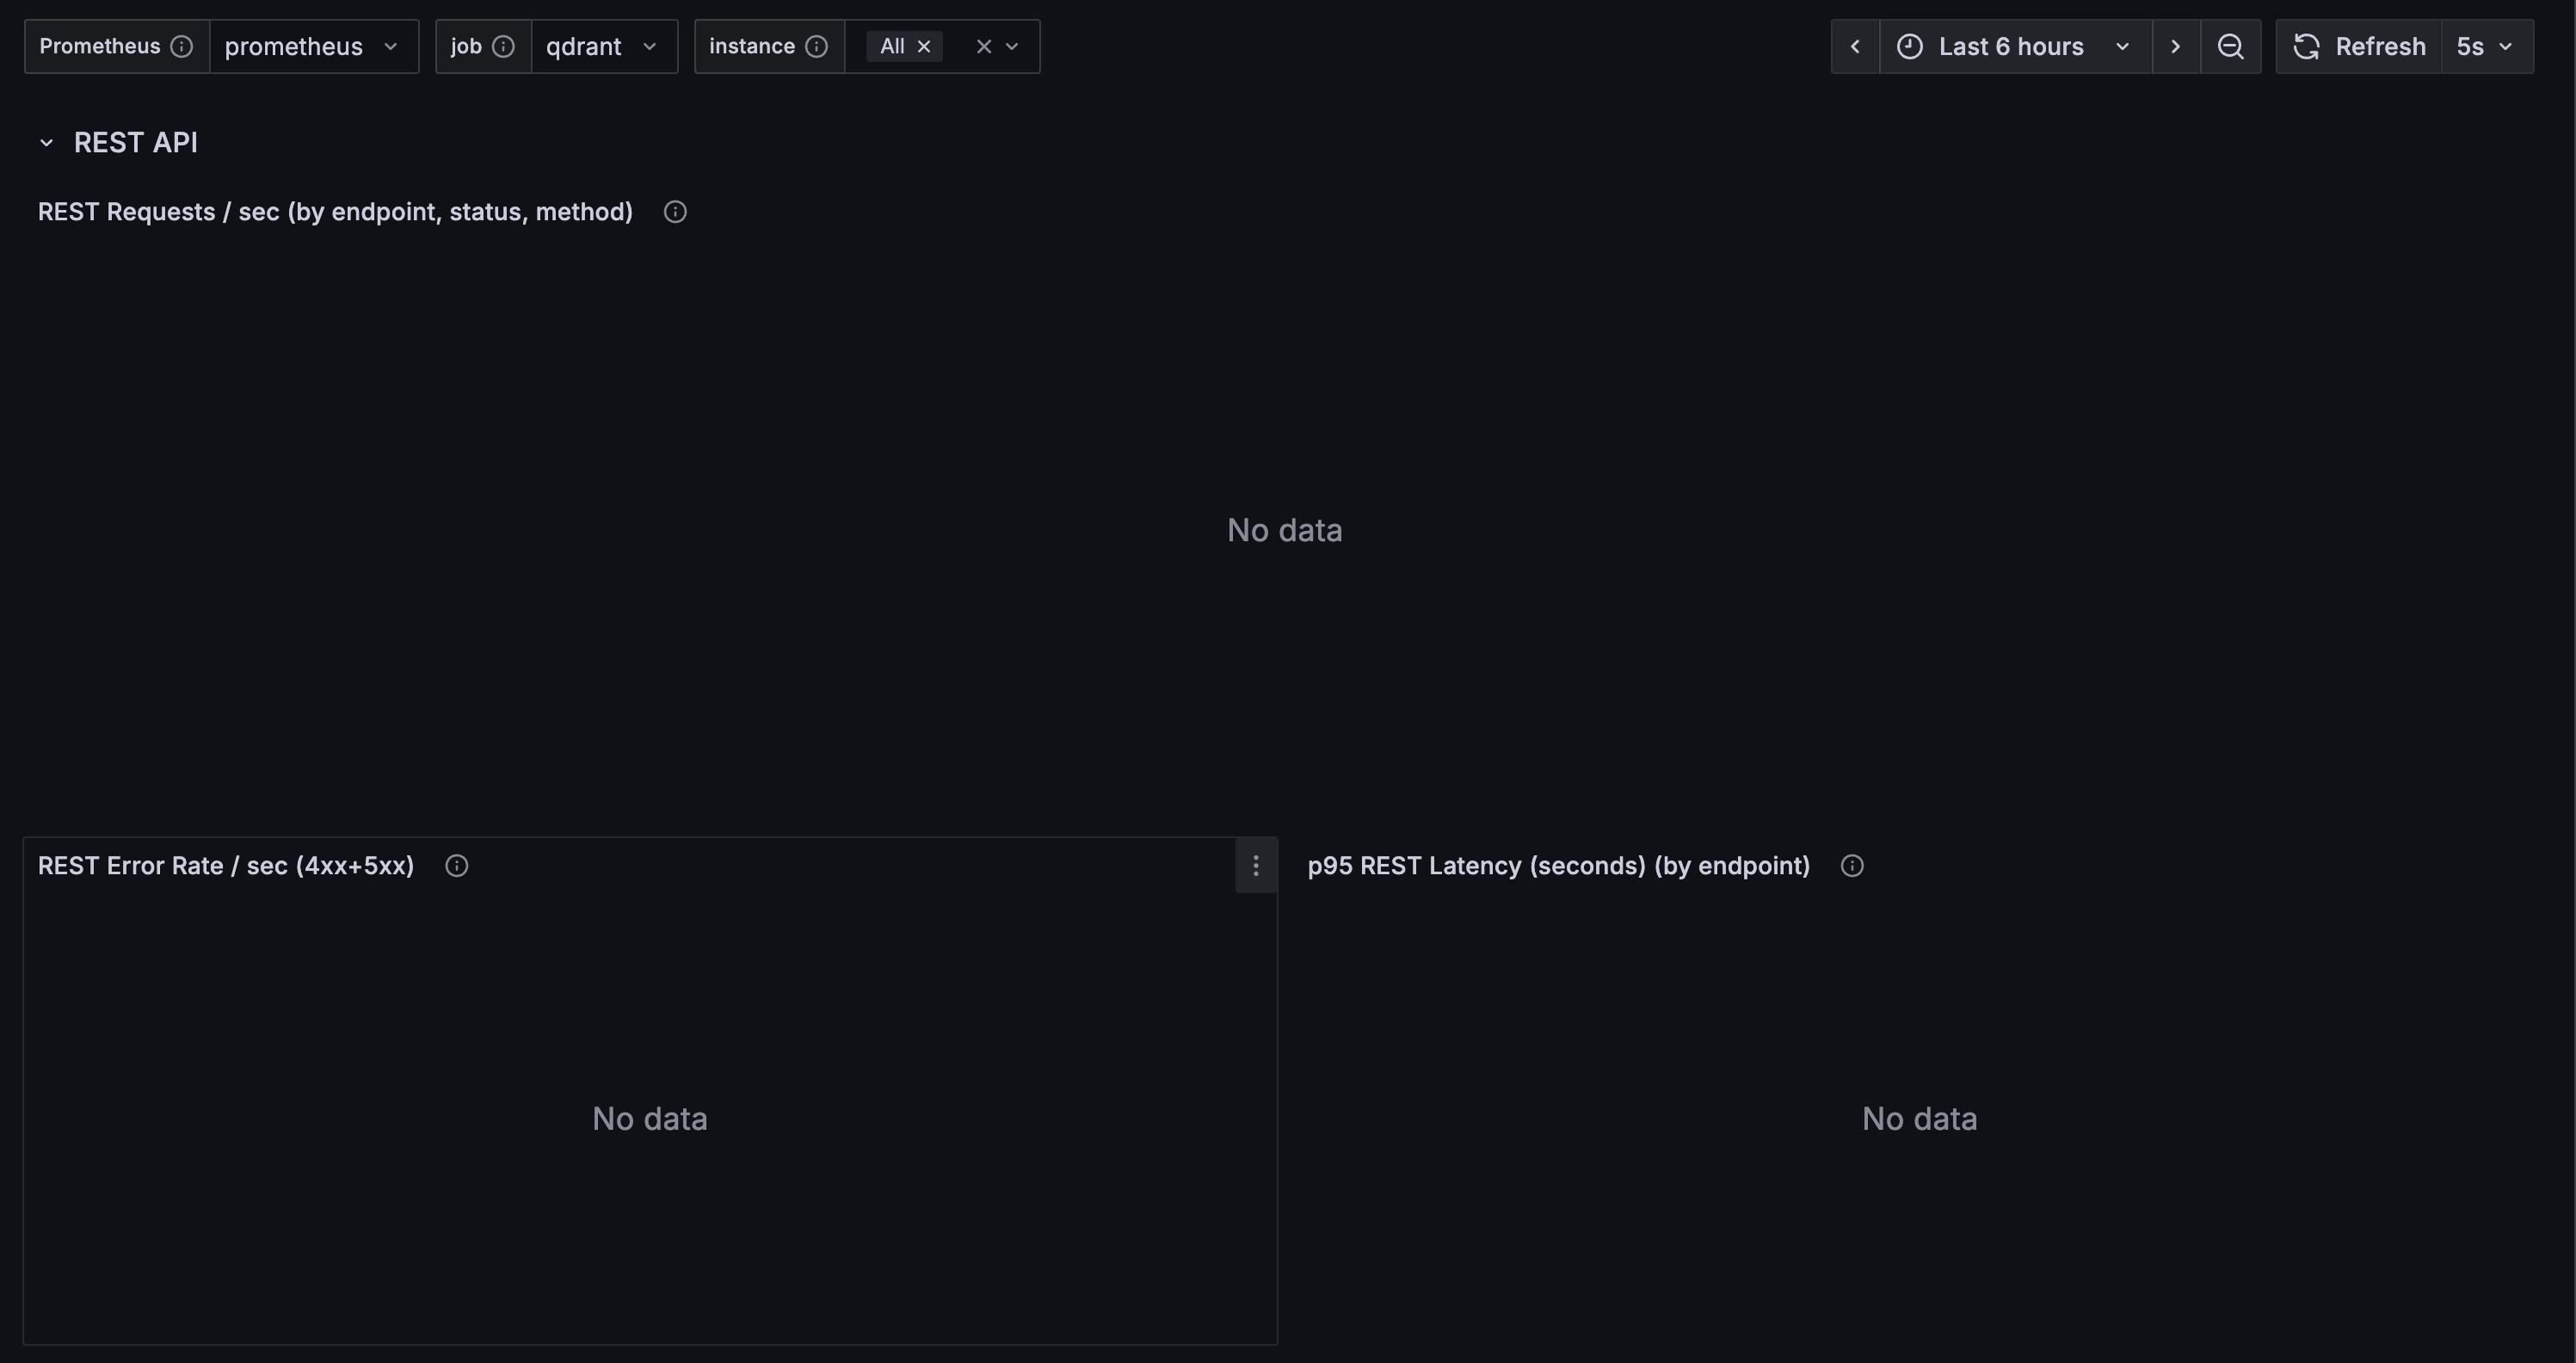Screen dimensions: 2576x1363
Task: Click info icon beside REST Error Rate
Action: pos(457,866)
